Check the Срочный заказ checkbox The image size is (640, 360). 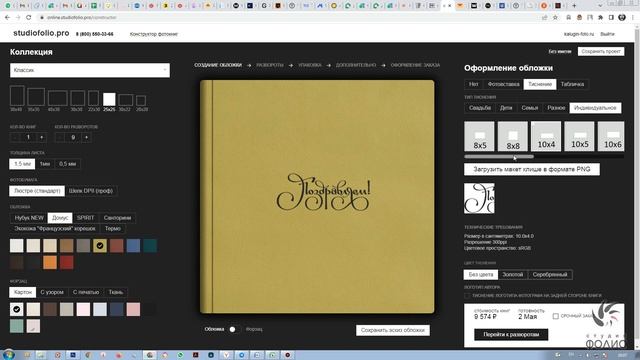point(556,316)
